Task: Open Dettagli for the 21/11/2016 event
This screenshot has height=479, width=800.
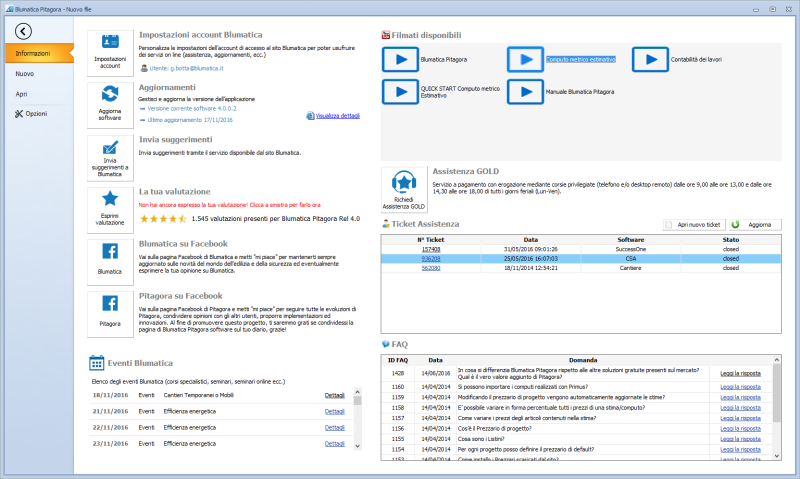Action: [x=335, y=412]
